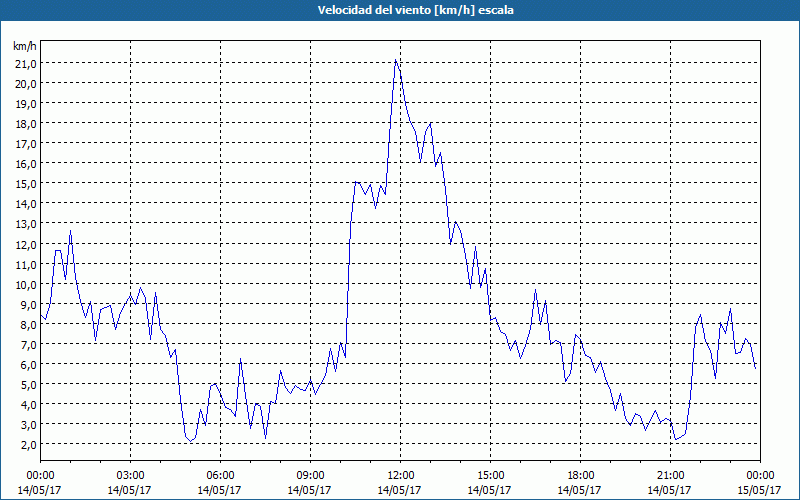This screenshot has height=500, width=800.
Task: Click the "11,0" y-axis value
Action: [x=27, y=264]
